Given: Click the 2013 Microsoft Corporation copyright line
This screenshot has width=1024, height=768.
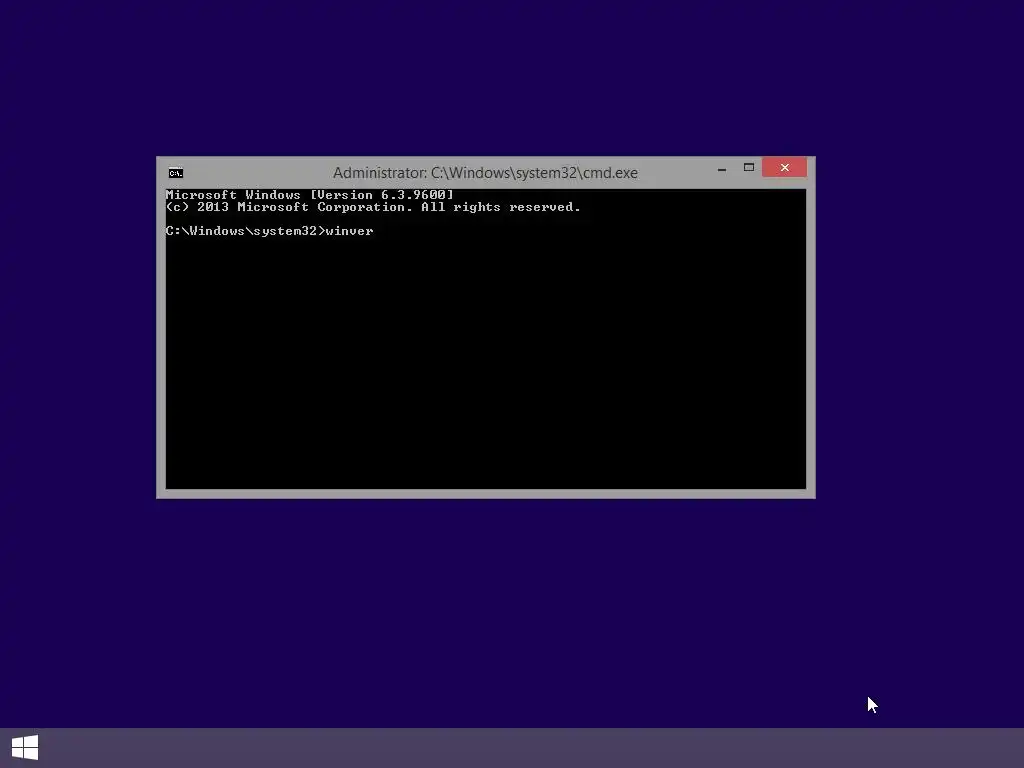Looking at the screenshot, I should (373, 207).
